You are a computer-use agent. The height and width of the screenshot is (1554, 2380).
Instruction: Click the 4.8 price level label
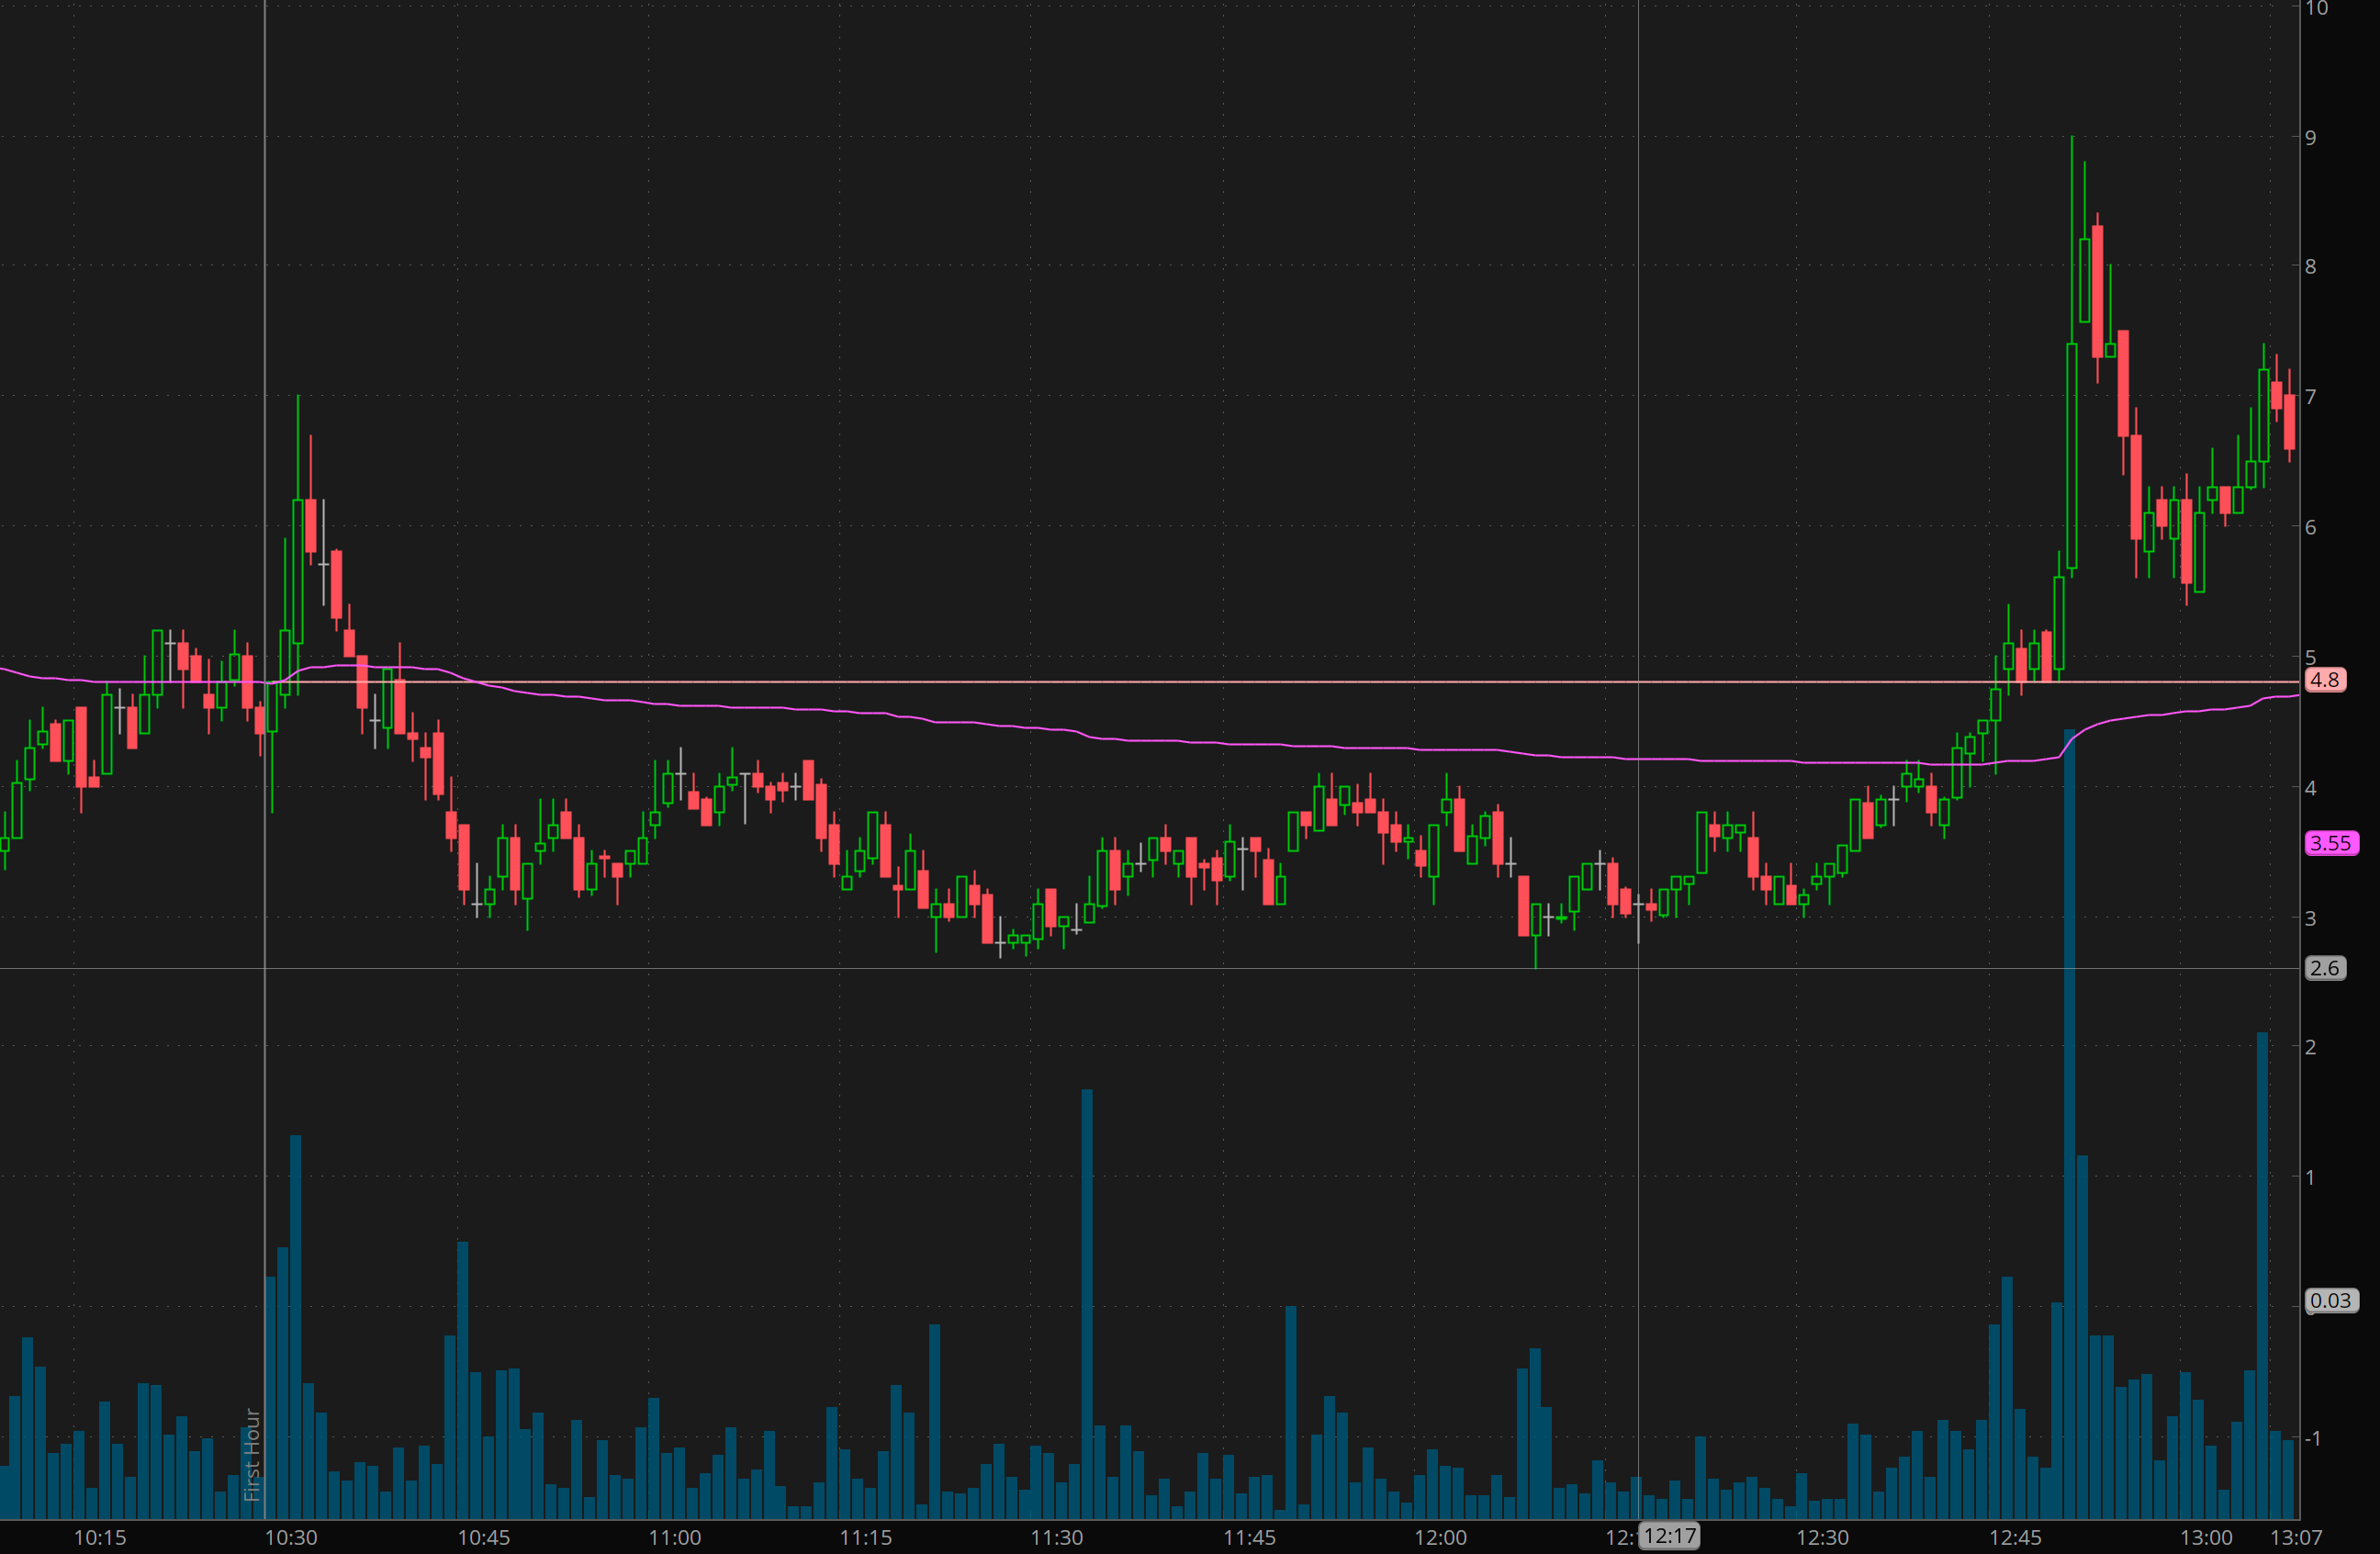2325,681
